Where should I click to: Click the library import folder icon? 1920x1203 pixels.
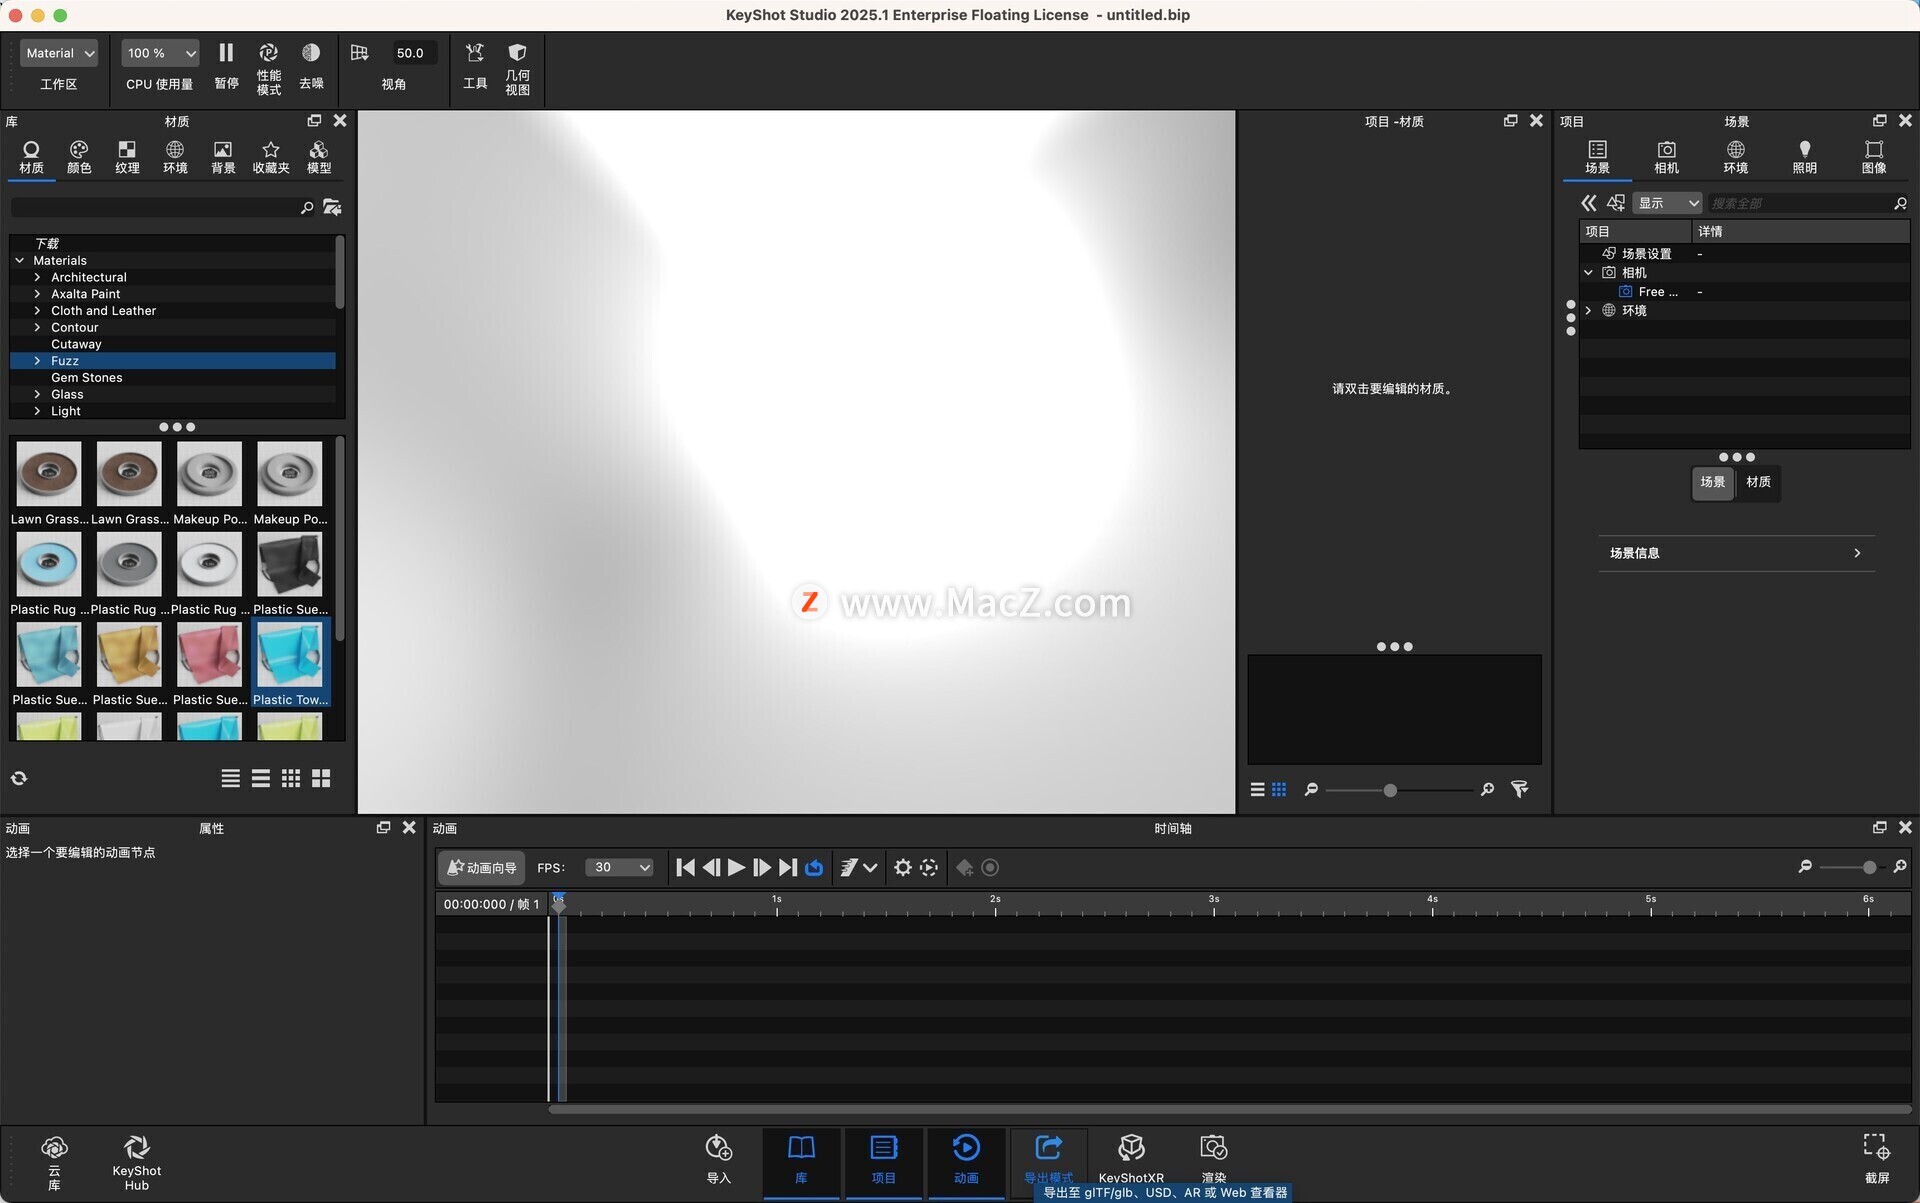(x=332, y=207)
